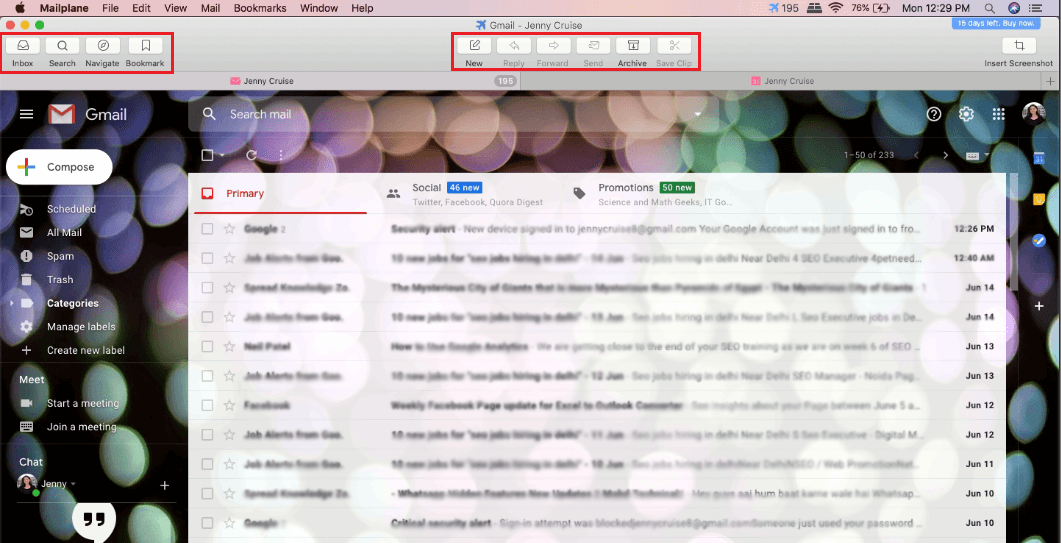Screen dimensions: 1061x543
Task: Click Join a meeting
Action: 81,427
